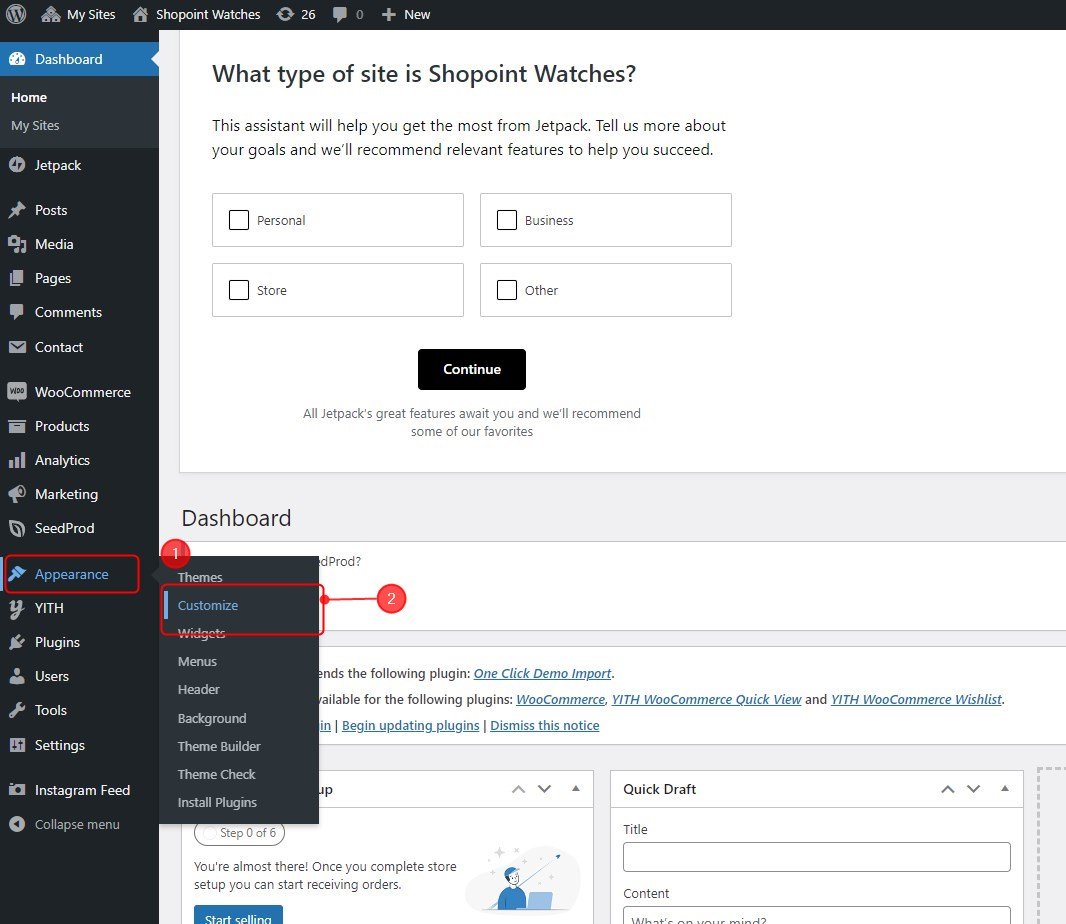This screenshot has width=1066, height=924.
Task: Click the WooCommerce logo icon
Action: [x=17, y=392]
